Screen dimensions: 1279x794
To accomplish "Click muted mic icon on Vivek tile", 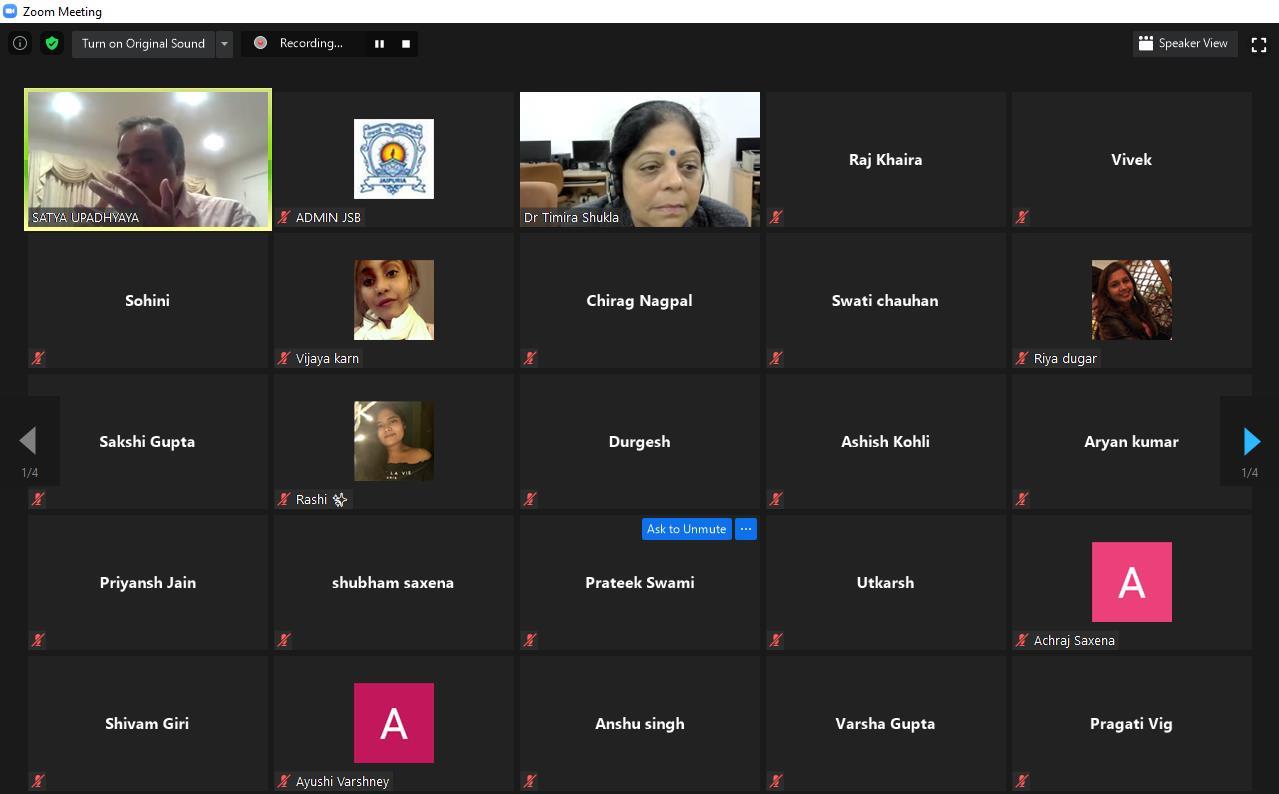I will [1022, 217].
